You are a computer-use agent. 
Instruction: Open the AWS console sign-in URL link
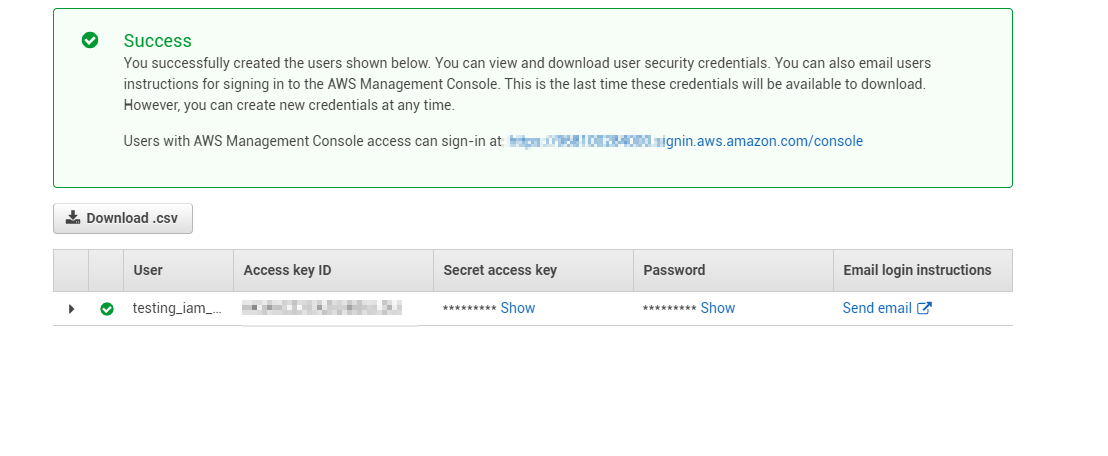pyautogui.click(x=685, y=141)
